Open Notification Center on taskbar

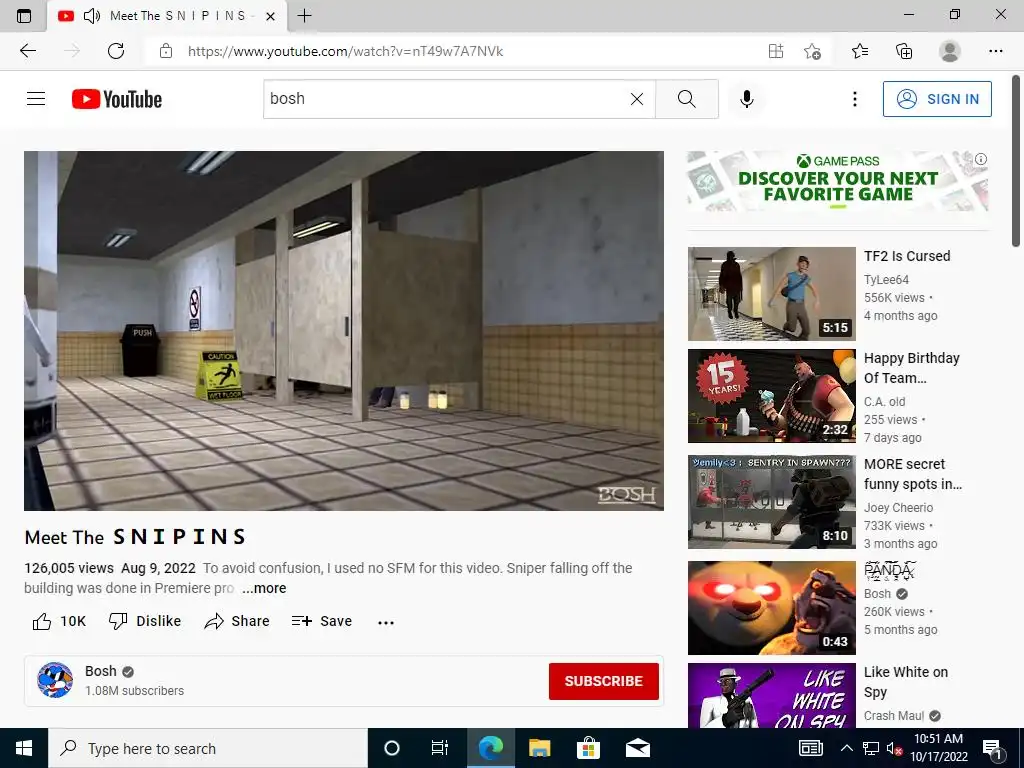point(993,749)
